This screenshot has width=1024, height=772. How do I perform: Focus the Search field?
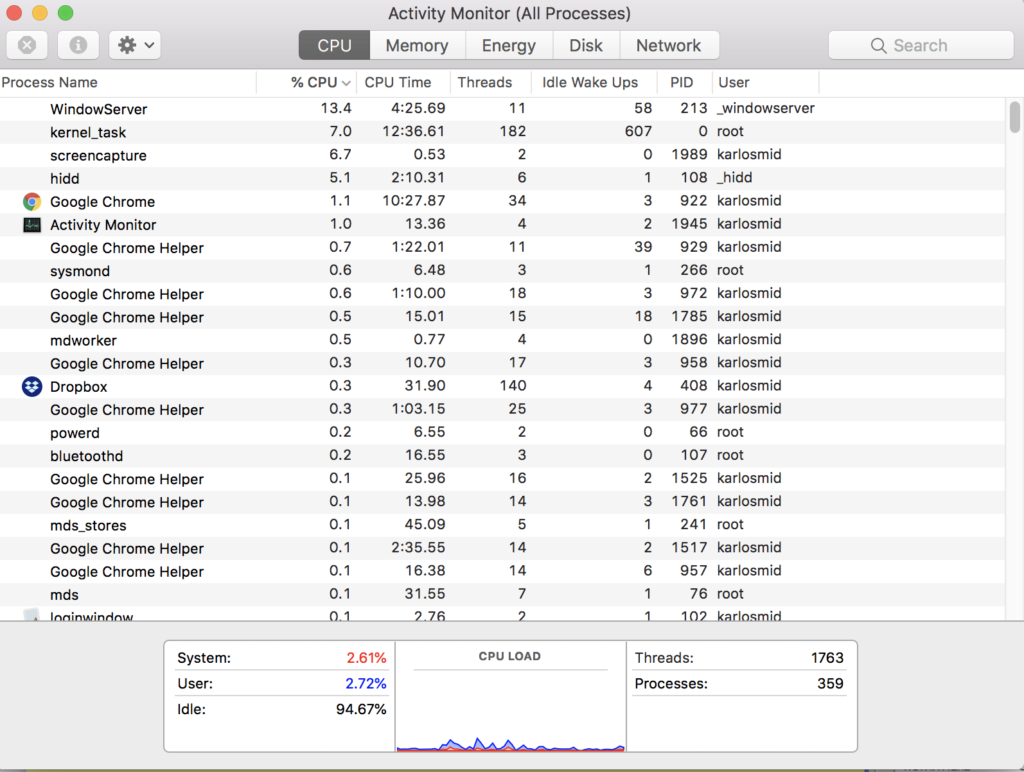[x=921, y=45]
